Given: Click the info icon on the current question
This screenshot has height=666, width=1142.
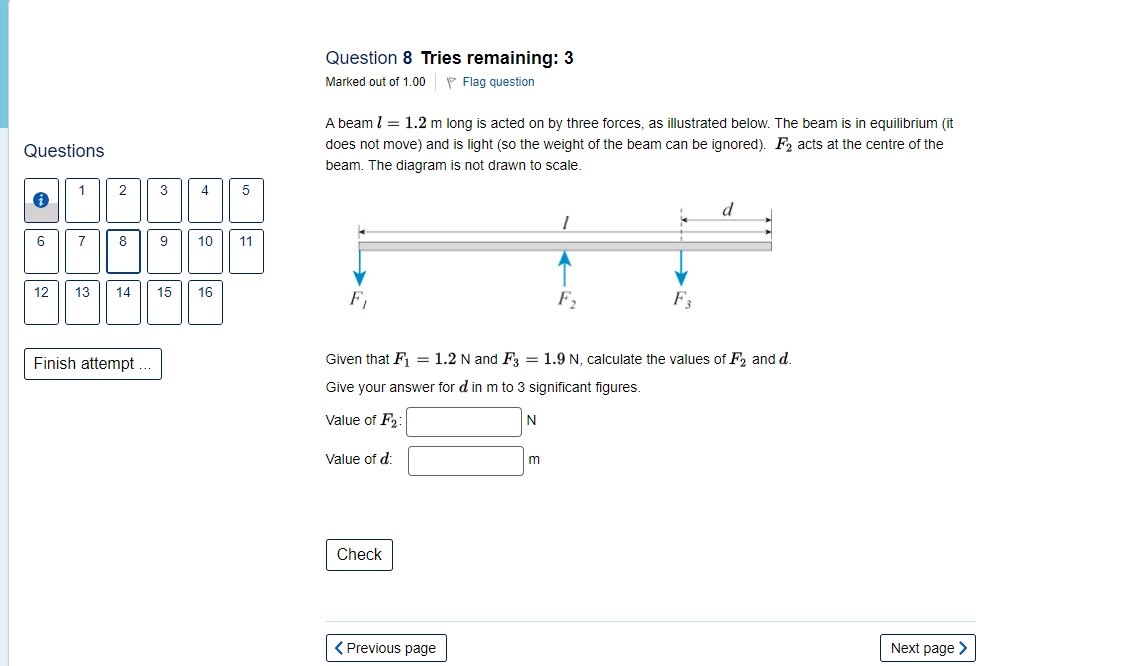Looking at the screenshot, I should [x=40, y=201].
